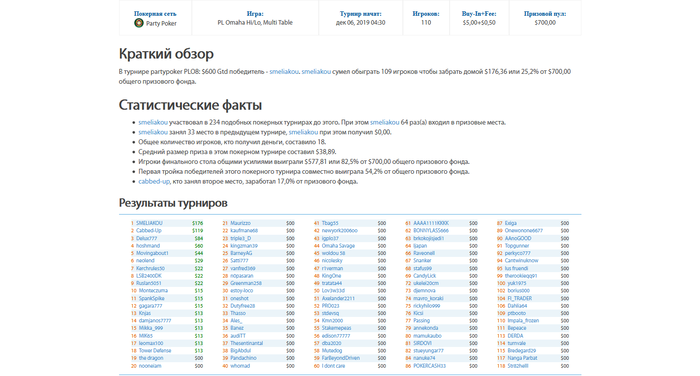
Task: Select player Knjas ranked 13th
Action: (145, 313)
